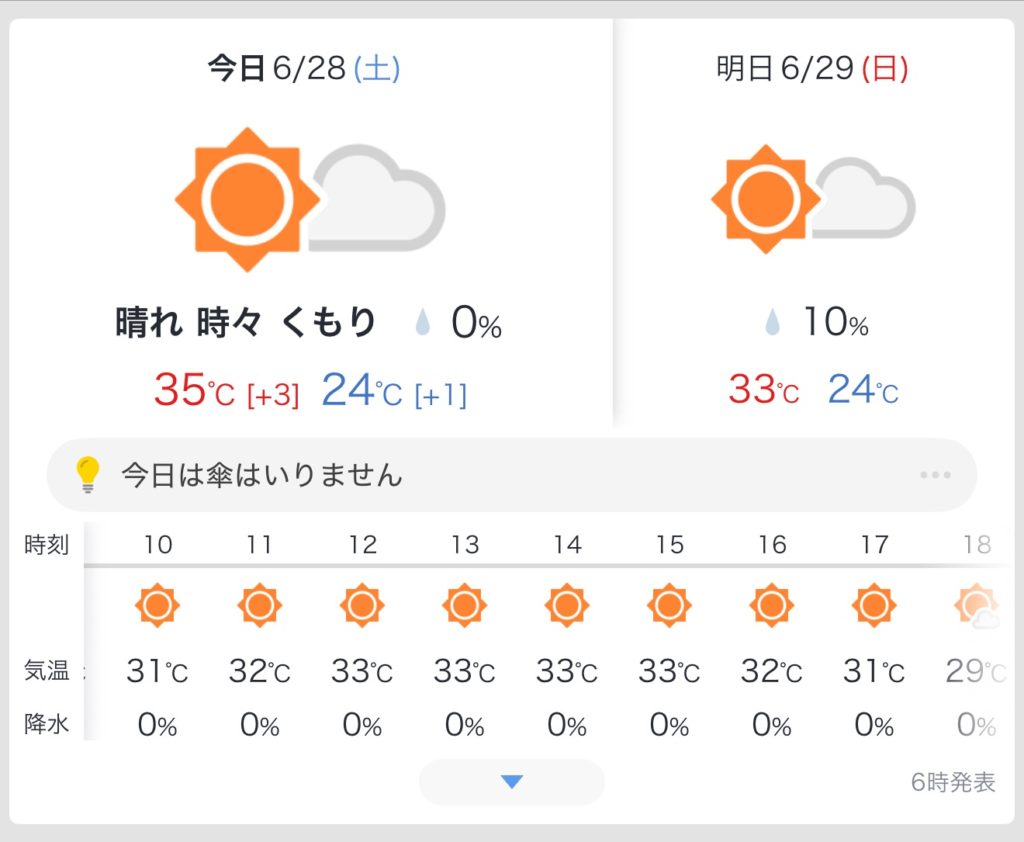Click today's high temperature 35°C
The height and width of the screenshot is (842, 1024).
(194, 390)
